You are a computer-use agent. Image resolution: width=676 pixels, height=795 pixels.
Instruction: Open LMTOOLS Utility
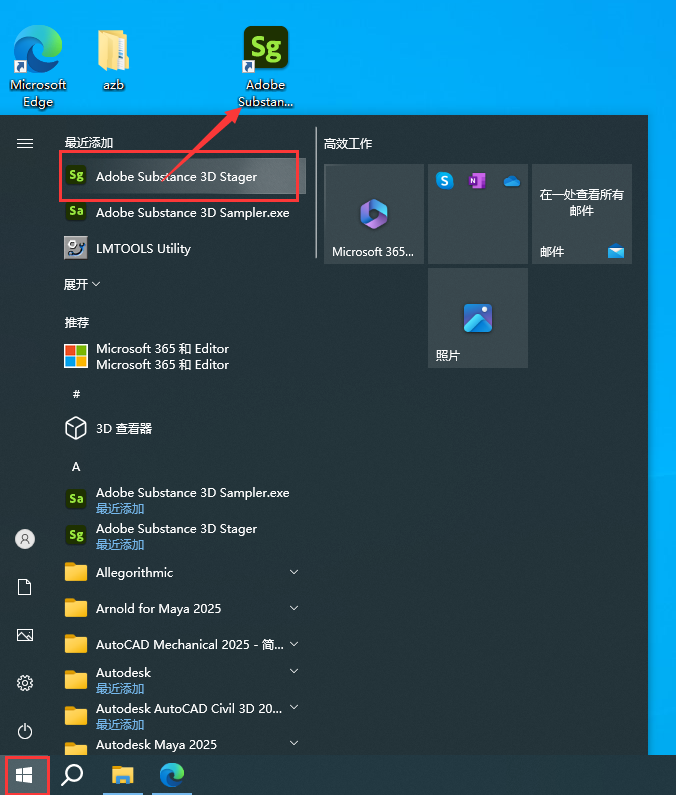(x=183, y=248)
